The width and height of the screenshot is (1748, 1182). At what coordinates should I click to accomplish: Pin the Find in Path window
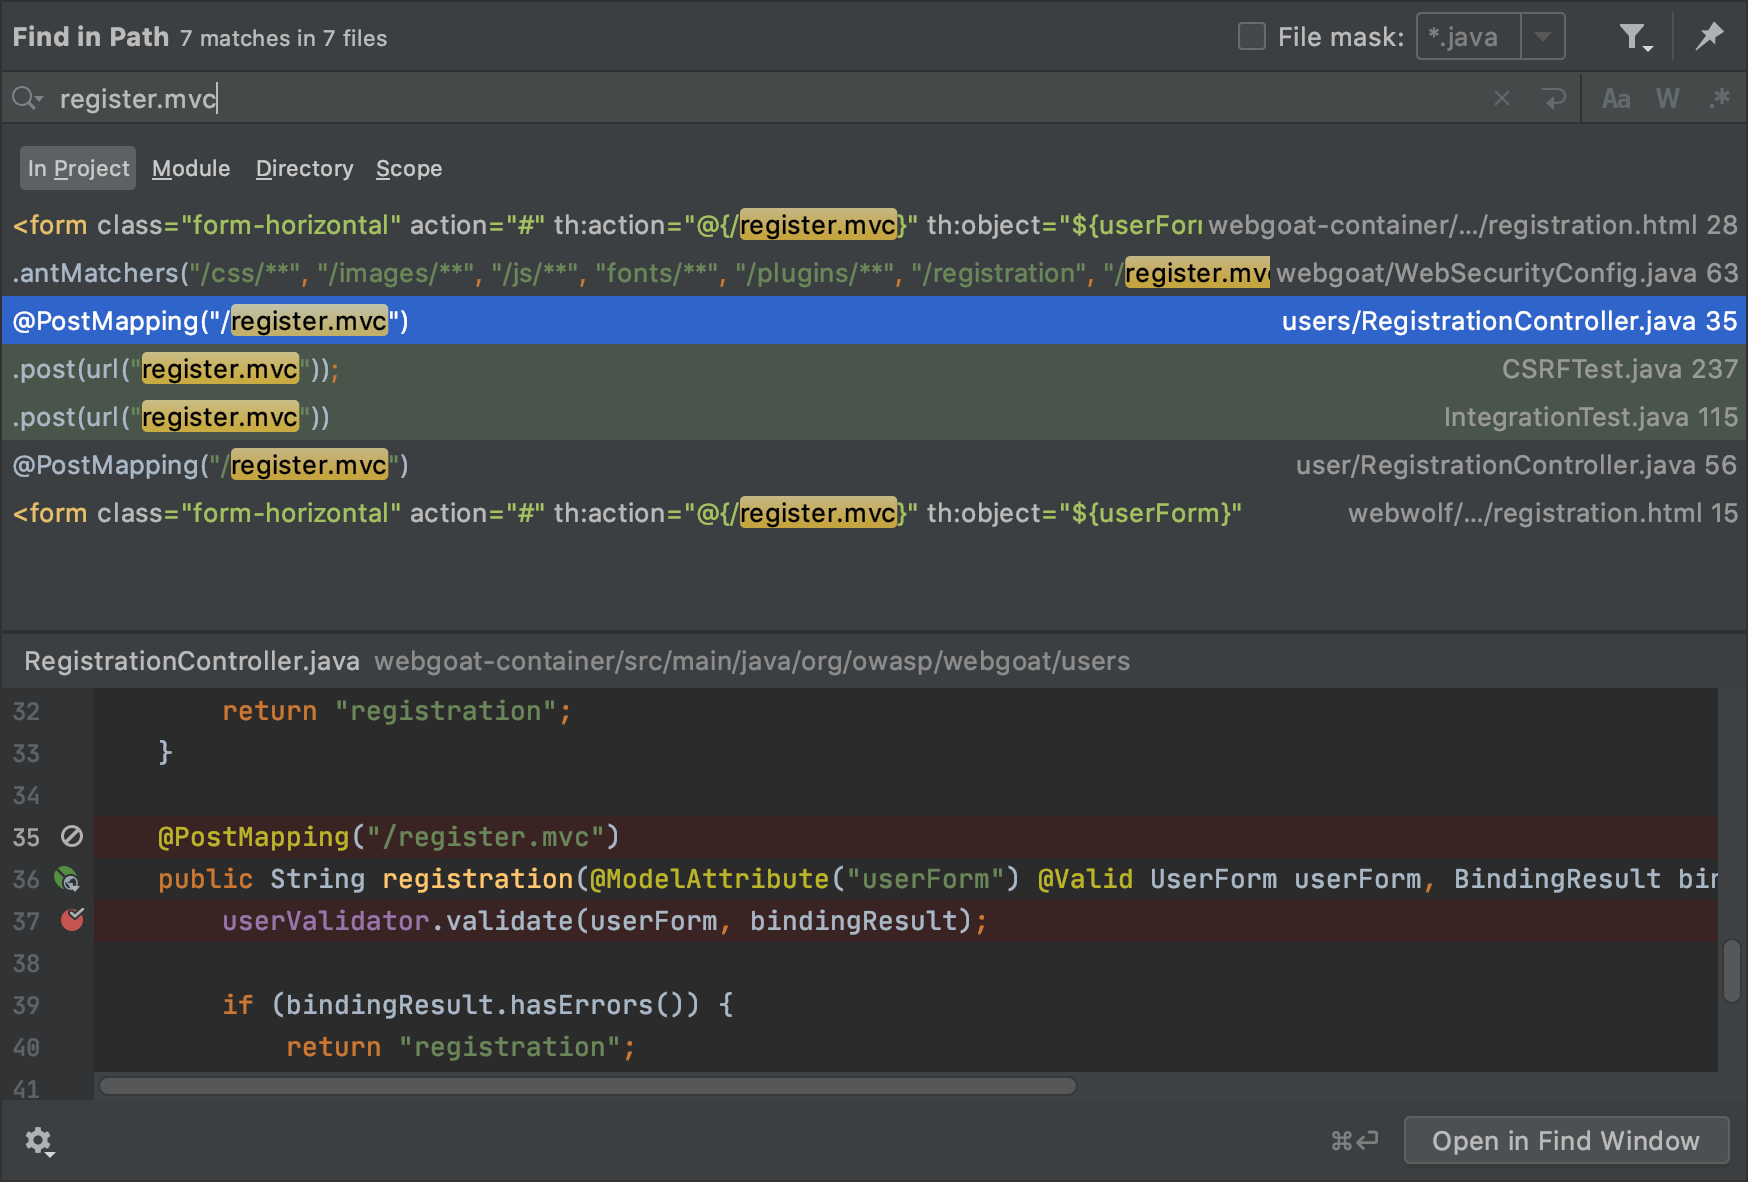pyautogui.click(x=1709, y=37)
